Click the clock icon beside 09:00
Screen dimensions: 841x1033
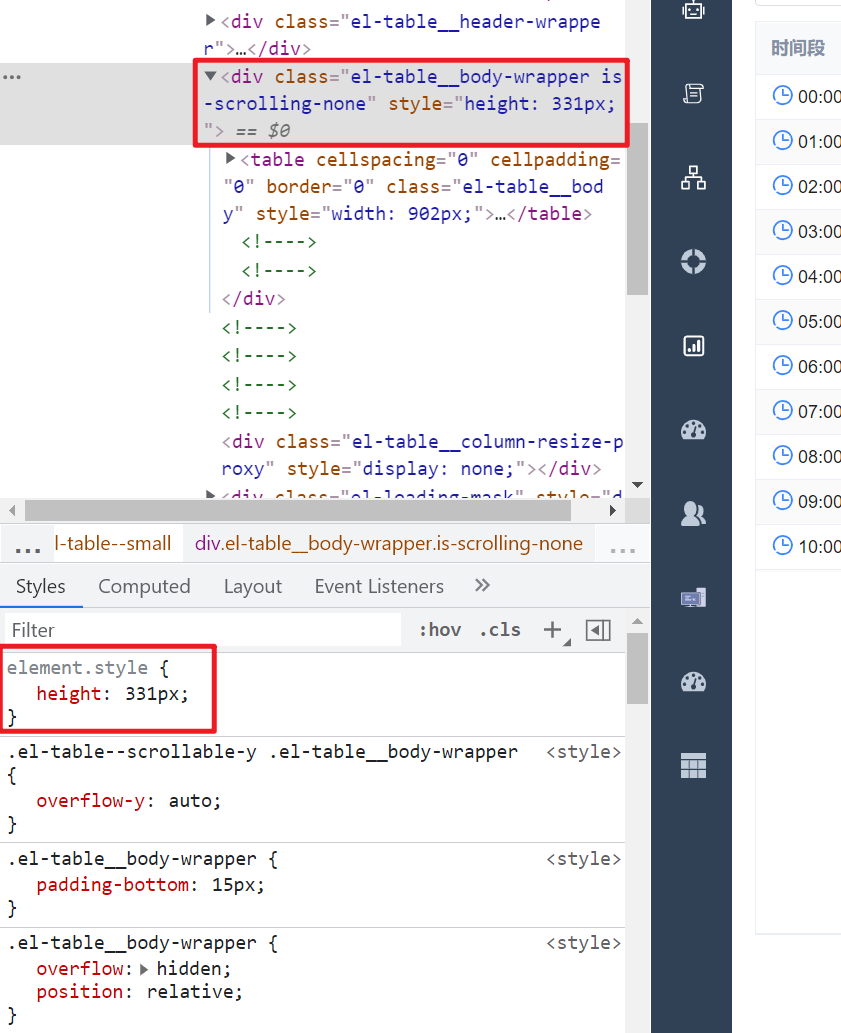(x=782, y=500)
